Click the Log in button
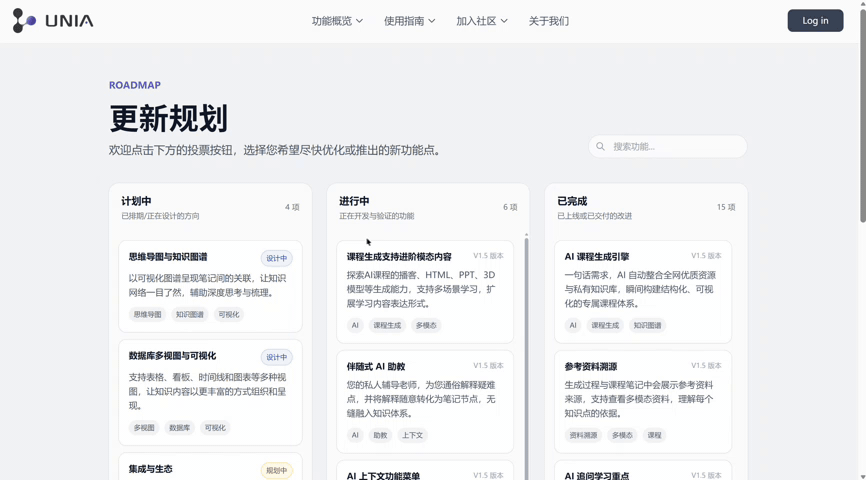The height and width of the screenshot is (480, 866). point(815,20)
